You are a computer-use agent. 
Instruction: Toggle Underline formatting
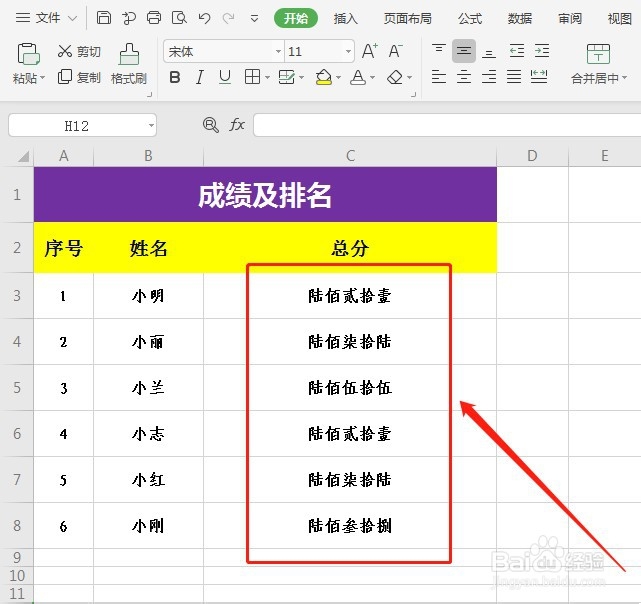[x=225, y=77]
